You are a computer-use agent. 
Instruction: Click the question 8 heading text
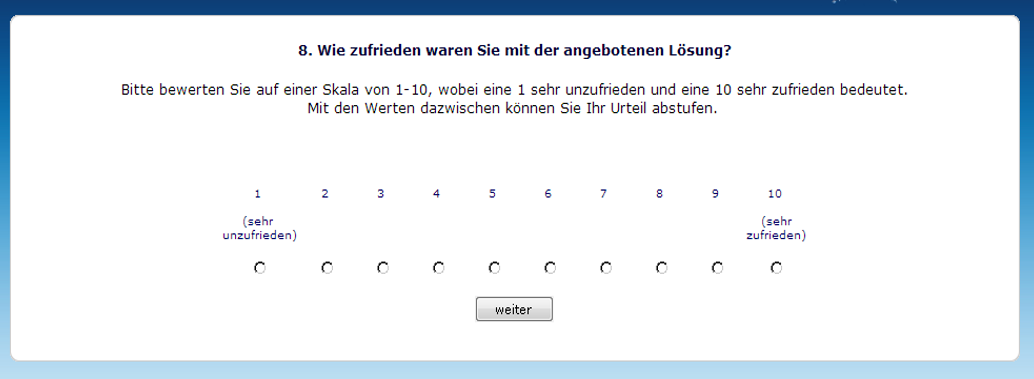coord(514,51)
